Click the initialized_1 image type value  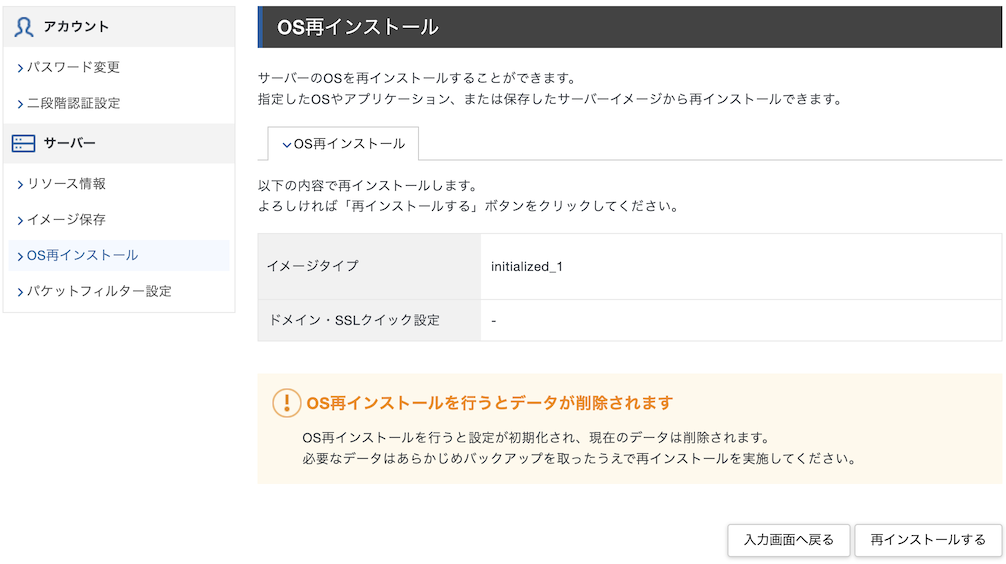[527, 267]
